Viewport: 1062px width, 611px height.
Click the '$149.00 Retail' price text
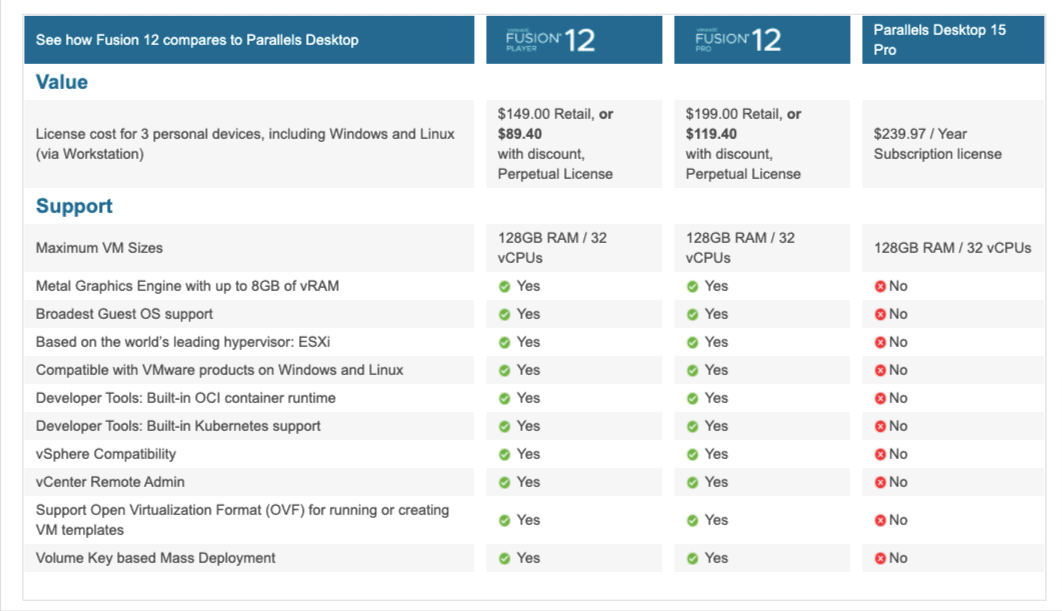[x=545, y=114]
